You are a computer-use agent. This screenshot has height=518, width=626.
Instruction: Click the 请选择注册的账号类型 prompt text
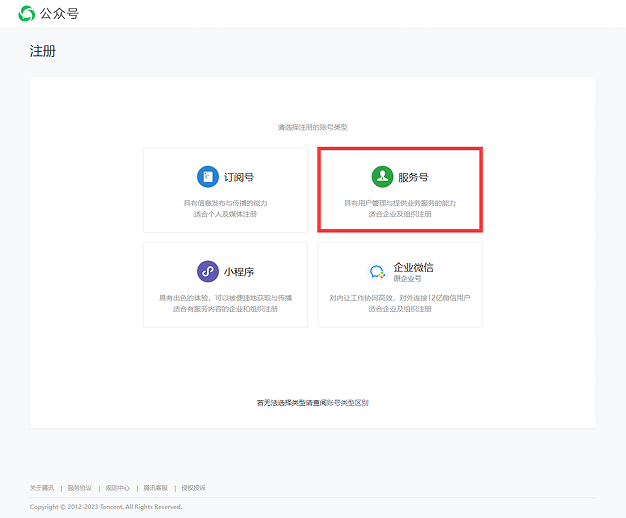pyautogui.click(x=313, y=127)
